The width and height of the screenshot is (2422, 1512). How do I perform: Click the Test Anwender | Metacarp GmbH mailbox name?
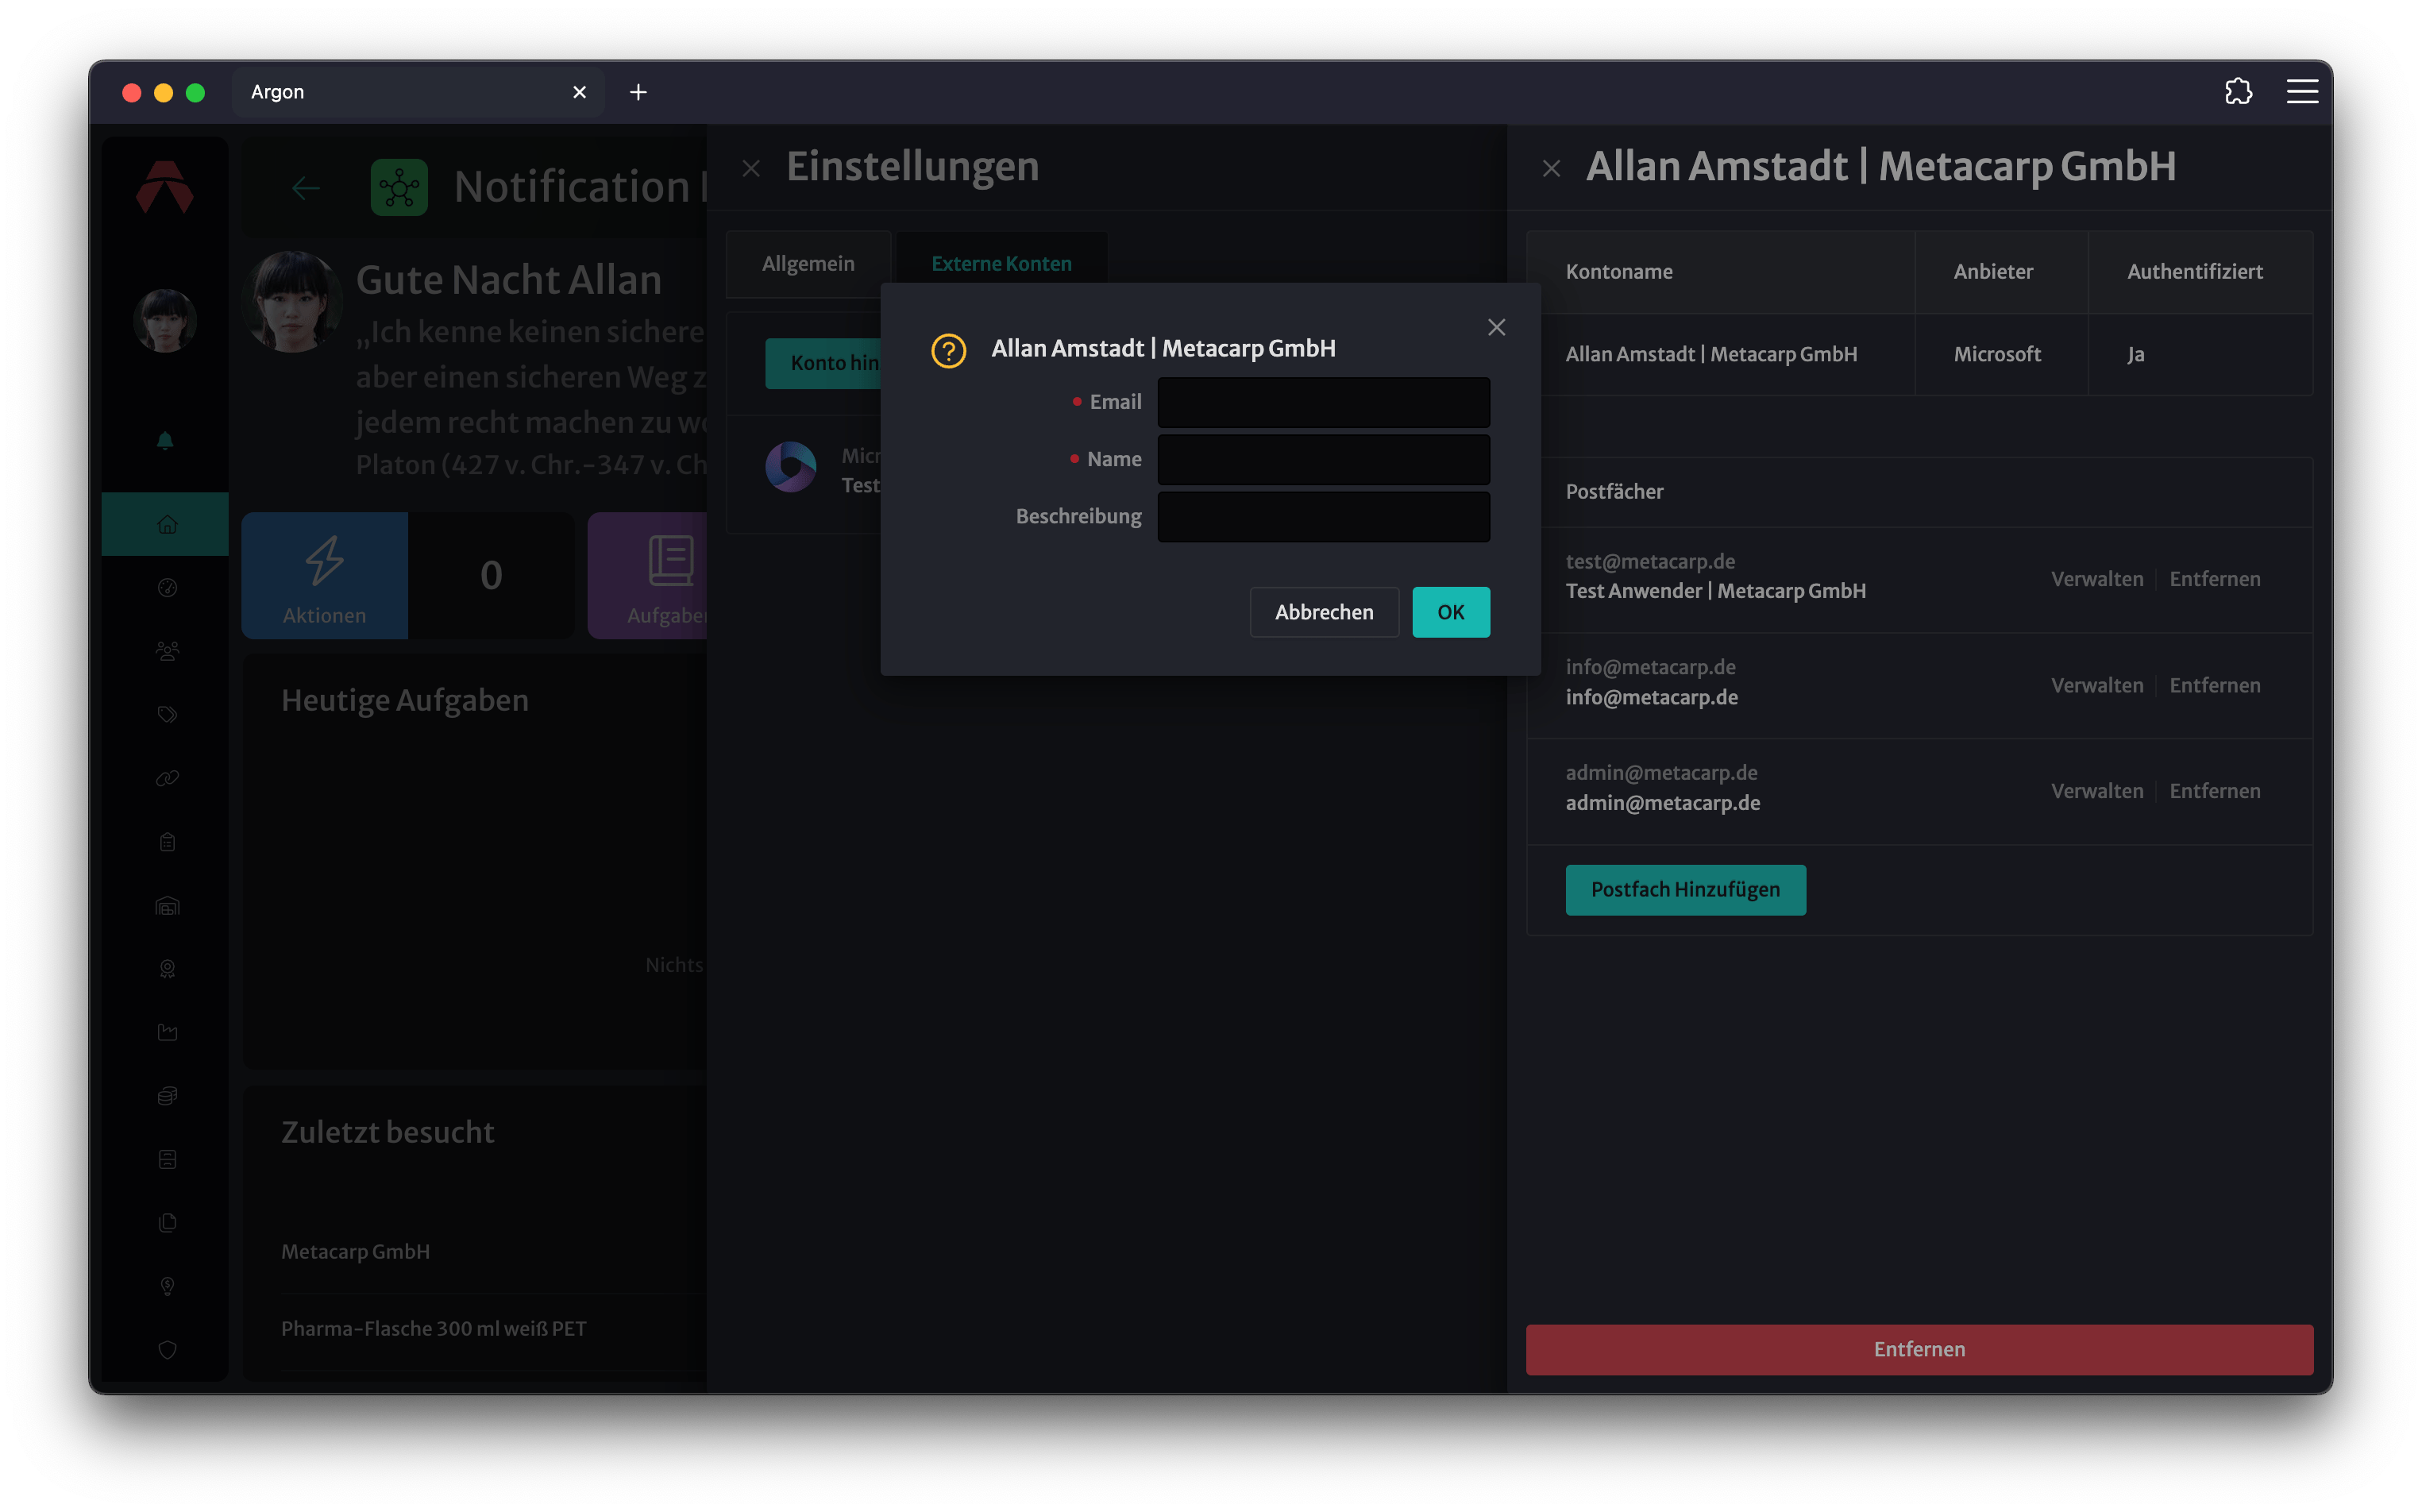point(1715,591)
